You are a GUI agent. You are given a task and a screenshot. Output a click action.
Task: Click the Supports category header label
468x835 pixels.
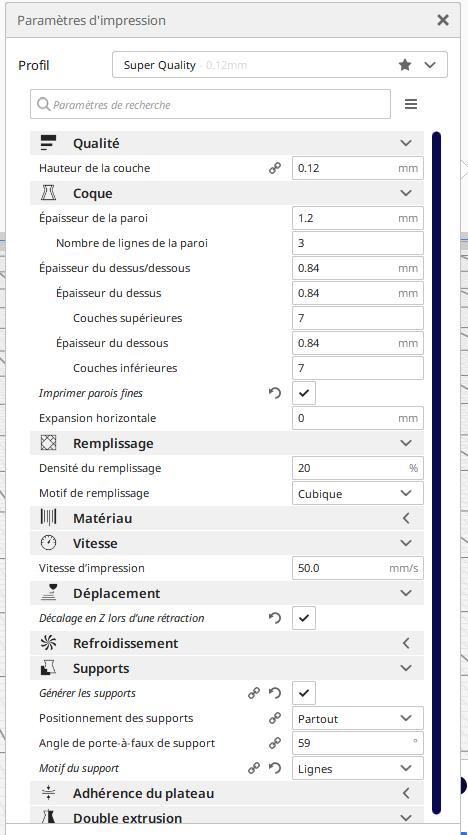(x=101, y=668)
